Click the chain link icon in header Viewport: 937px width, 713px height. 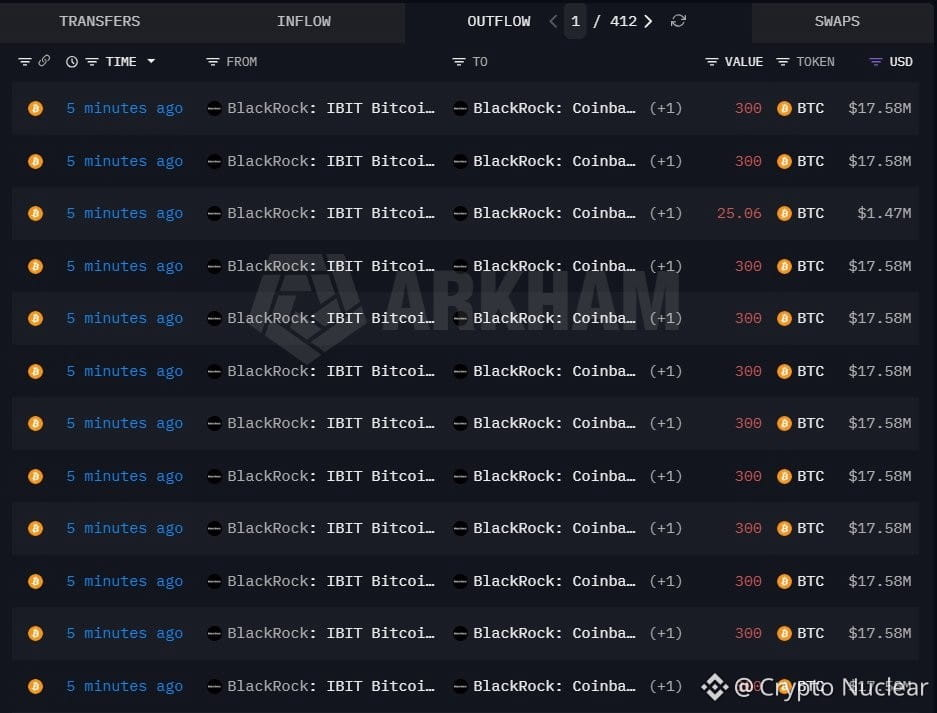[x=44, y=61]
